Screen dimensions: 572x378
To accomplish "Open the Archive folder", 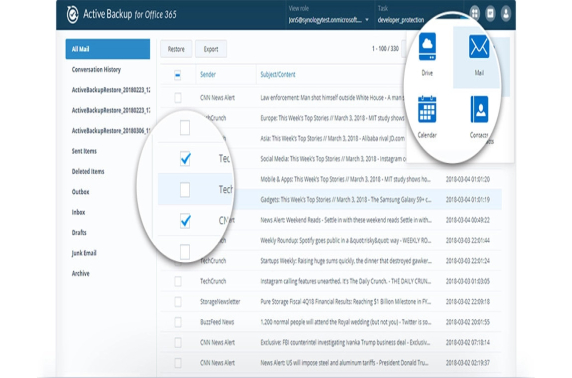I will (80, 274).
